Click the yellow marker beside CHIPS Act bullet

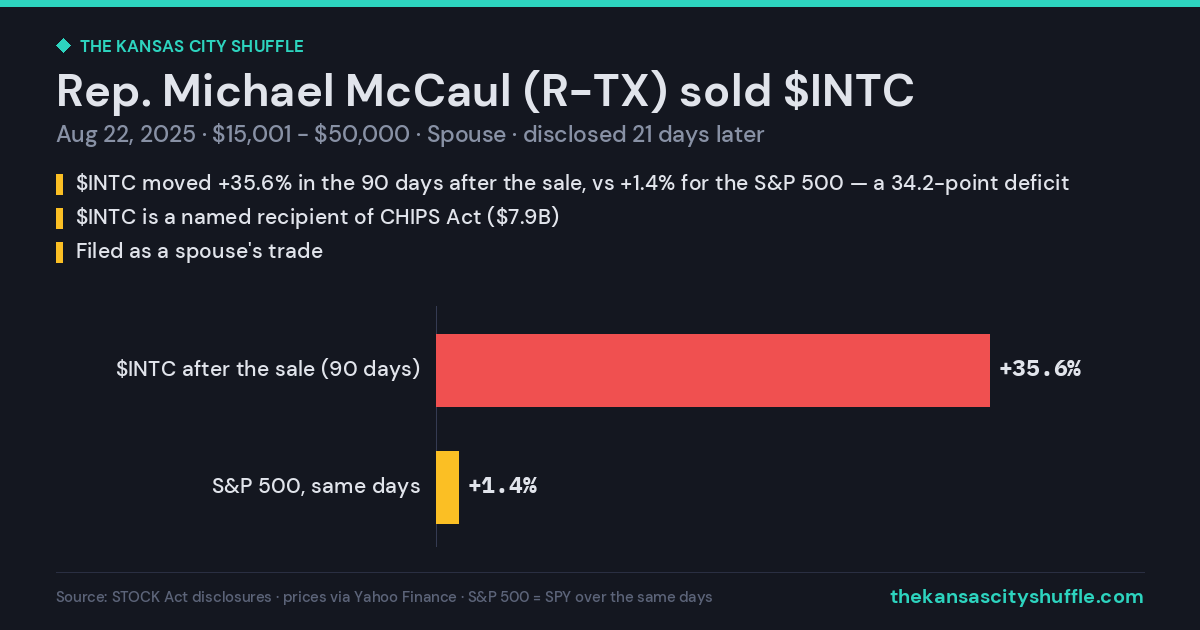click(59, 218)
